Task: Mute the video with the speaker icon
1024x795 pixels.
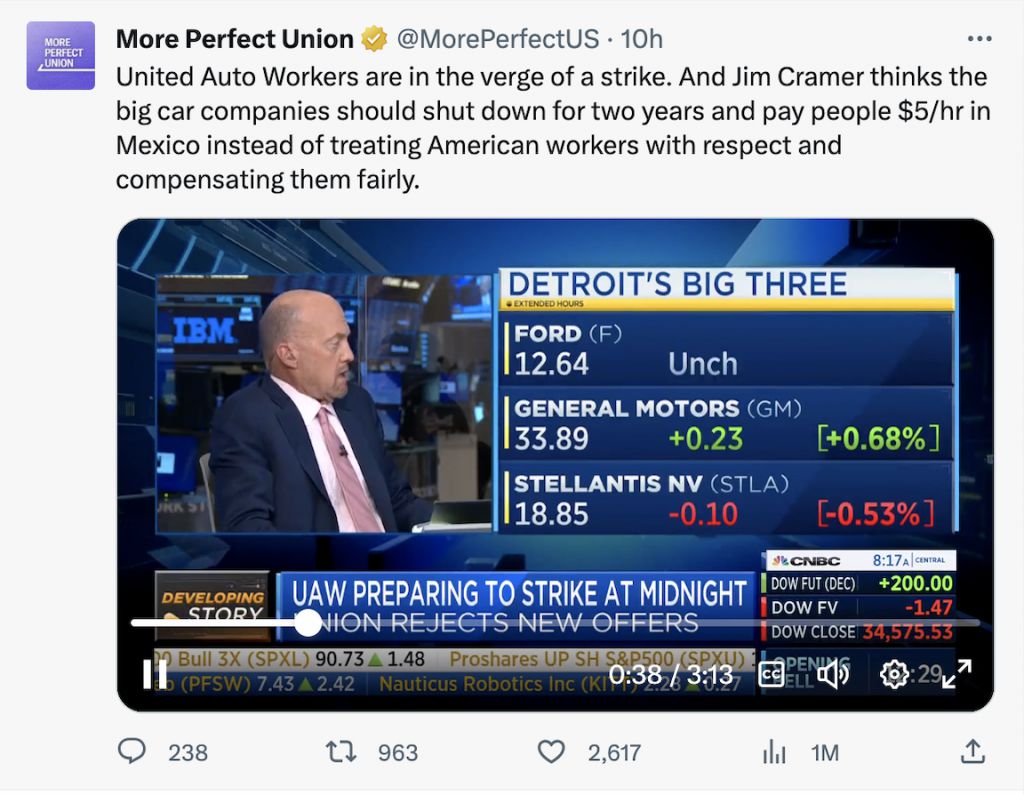Action: [x=833, y=674]
